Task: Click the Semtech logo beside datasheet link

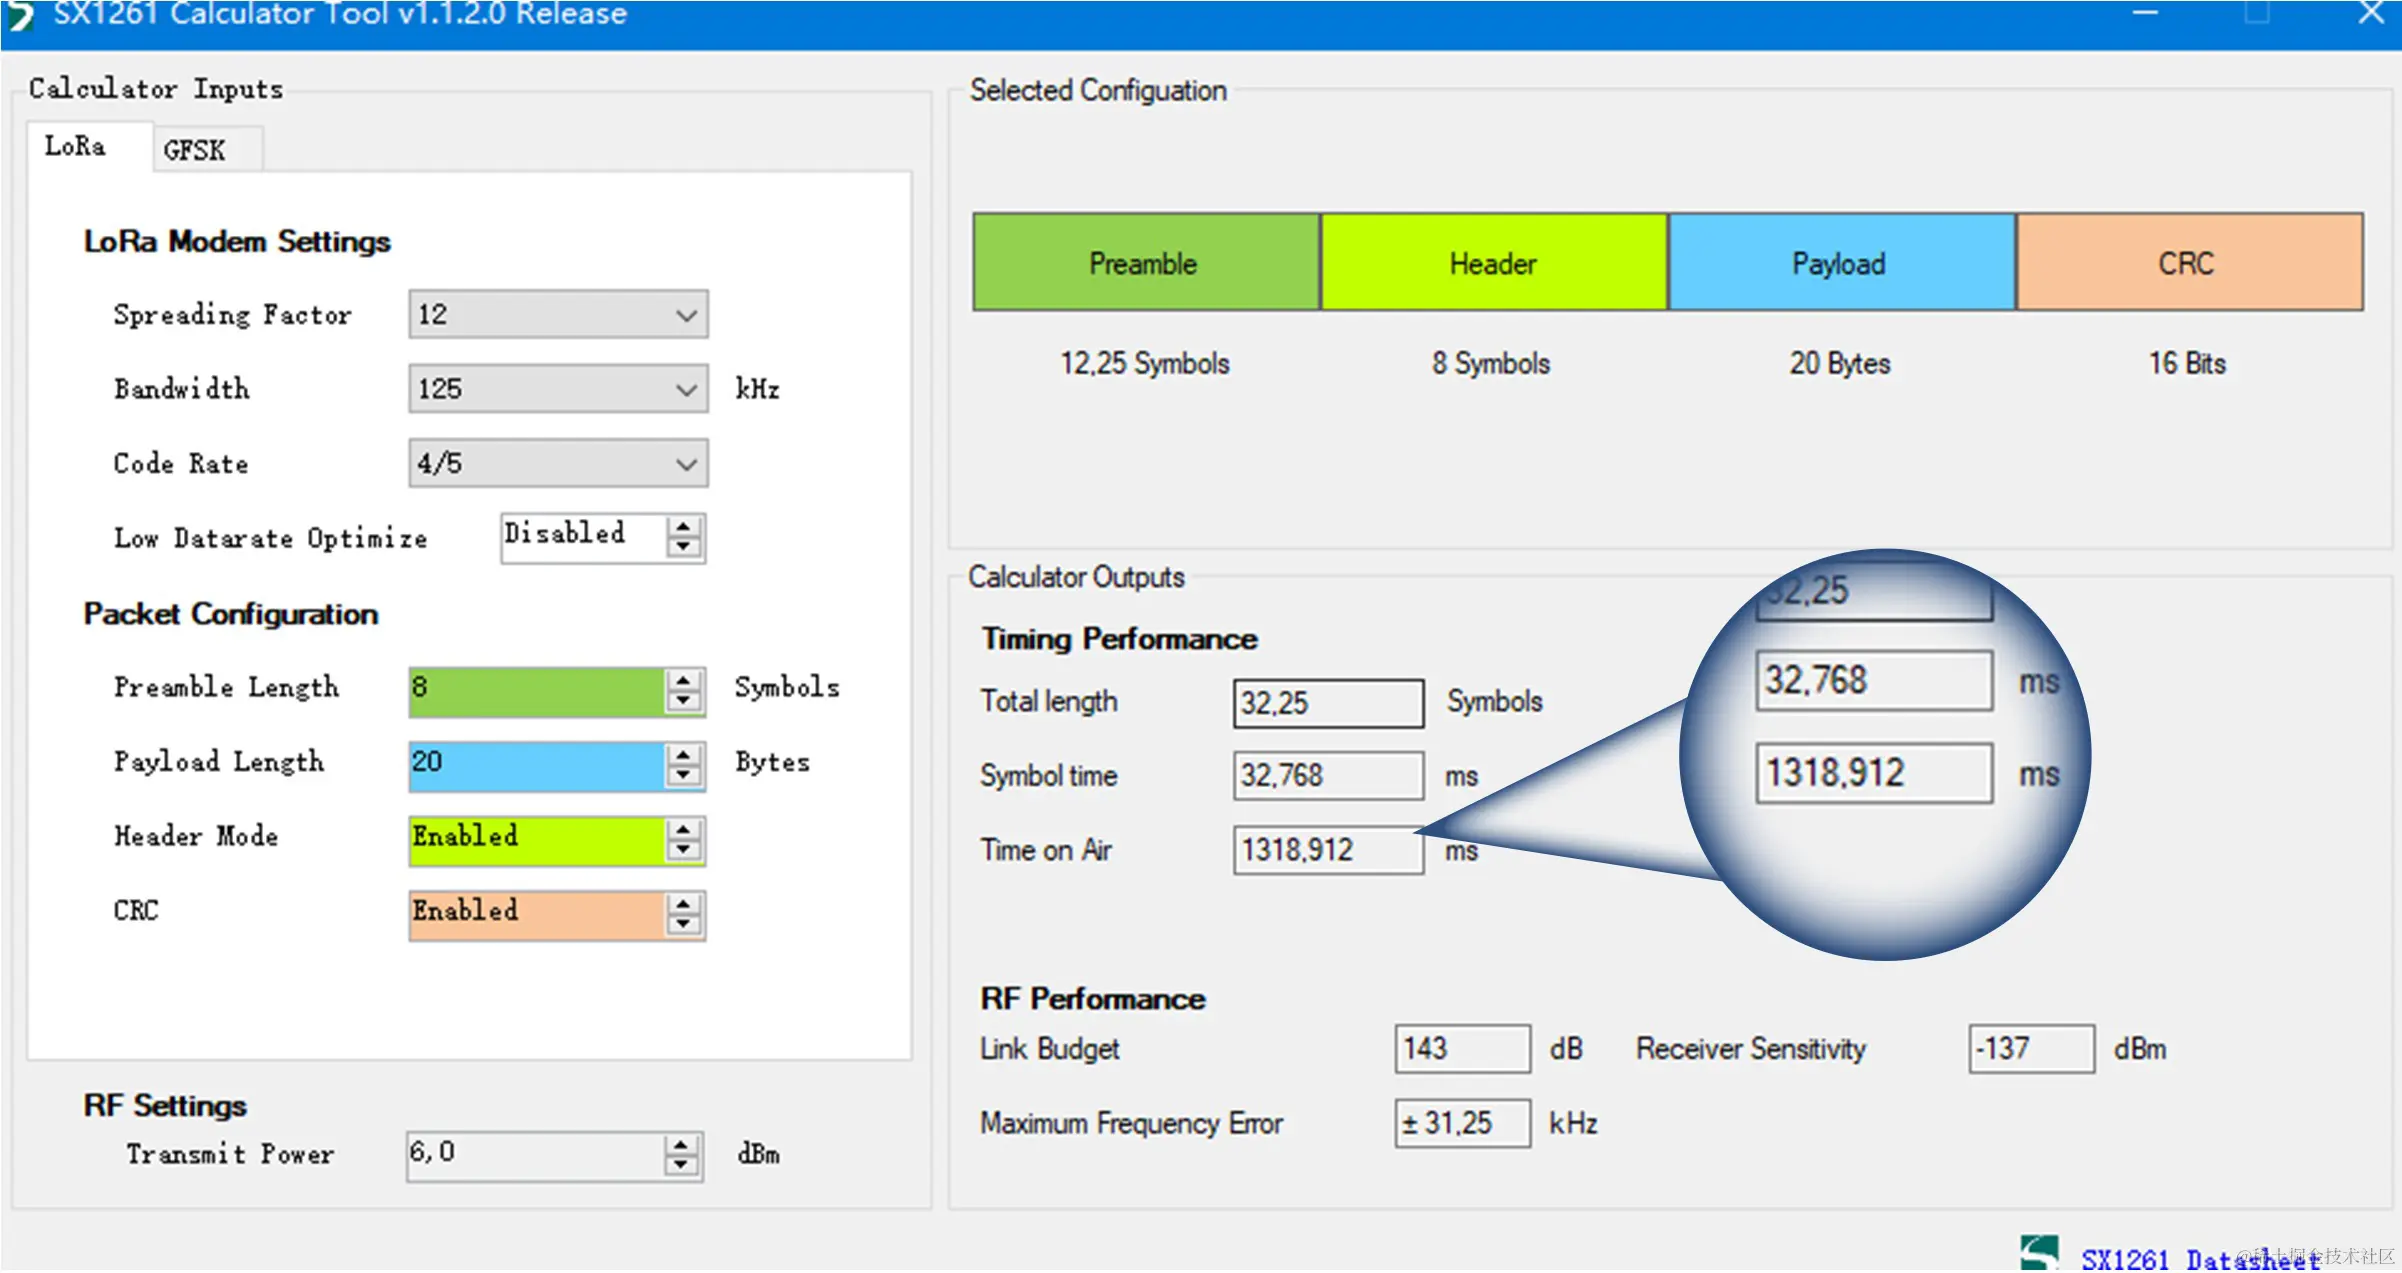Action: point(2039,1254)
